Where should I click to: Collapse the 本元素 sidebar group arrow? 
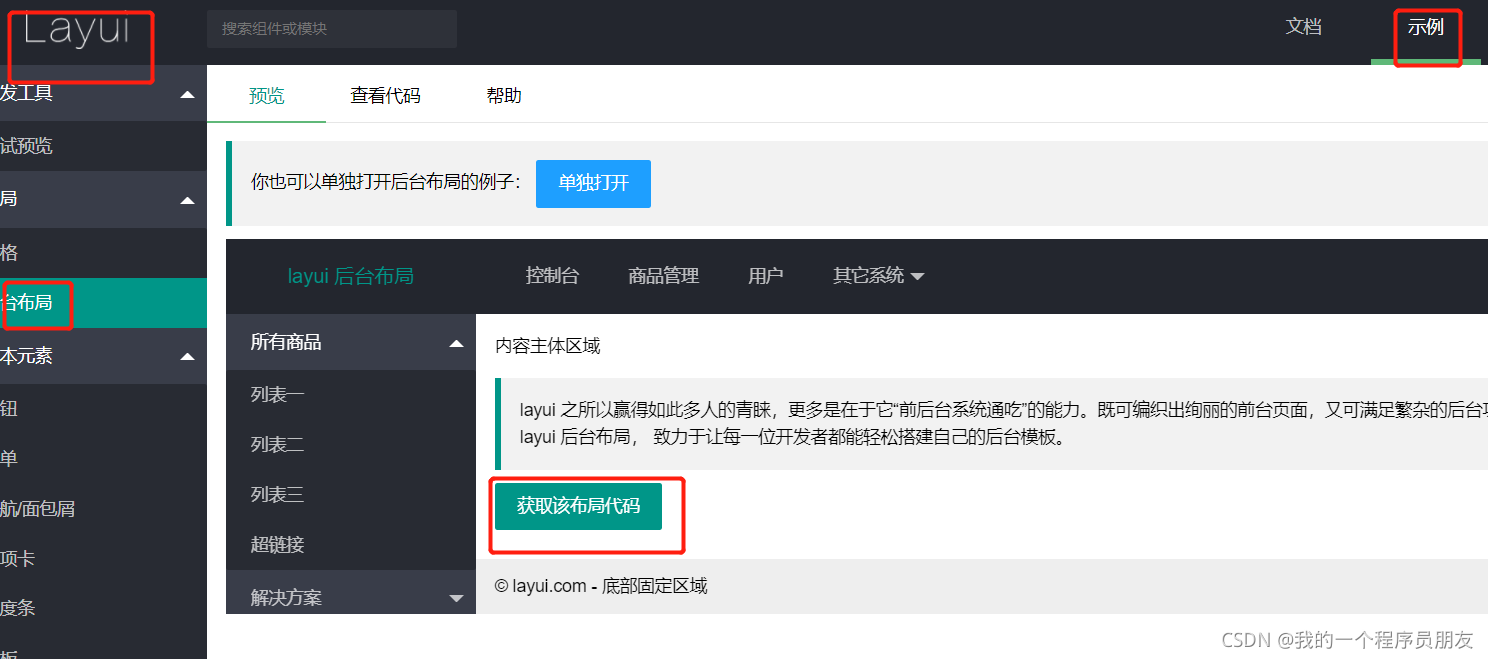(x=187, y=356)
